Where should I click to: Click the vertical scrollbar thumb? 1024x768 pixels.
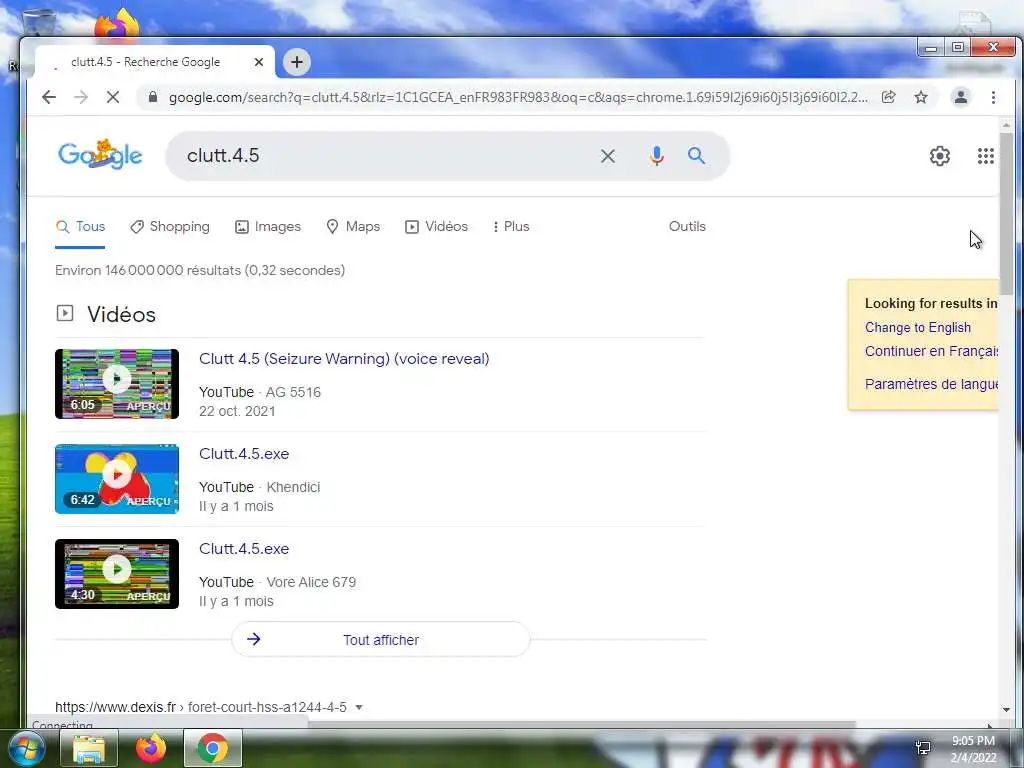(1006, 214)
